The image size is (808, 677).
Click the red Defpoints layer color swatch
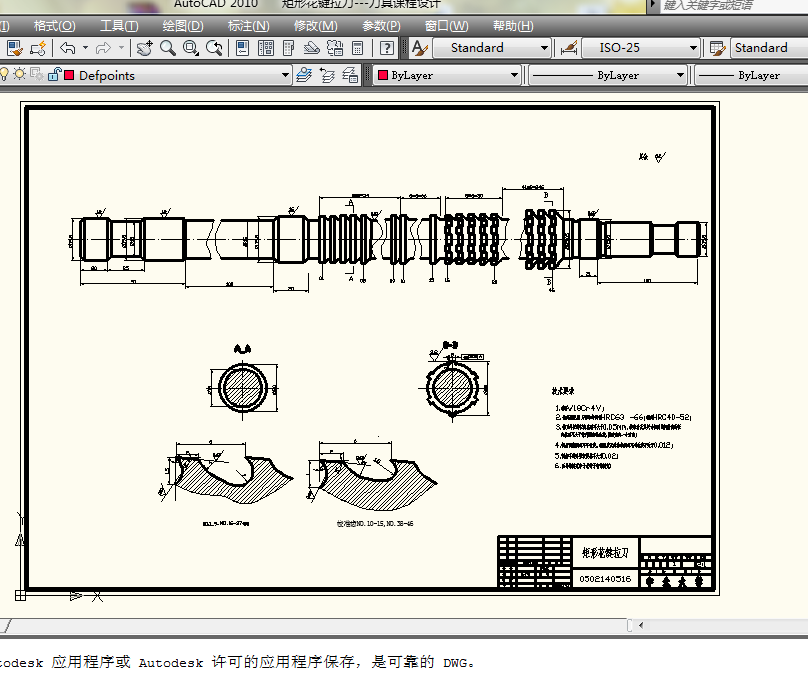(x=69, y=76)
